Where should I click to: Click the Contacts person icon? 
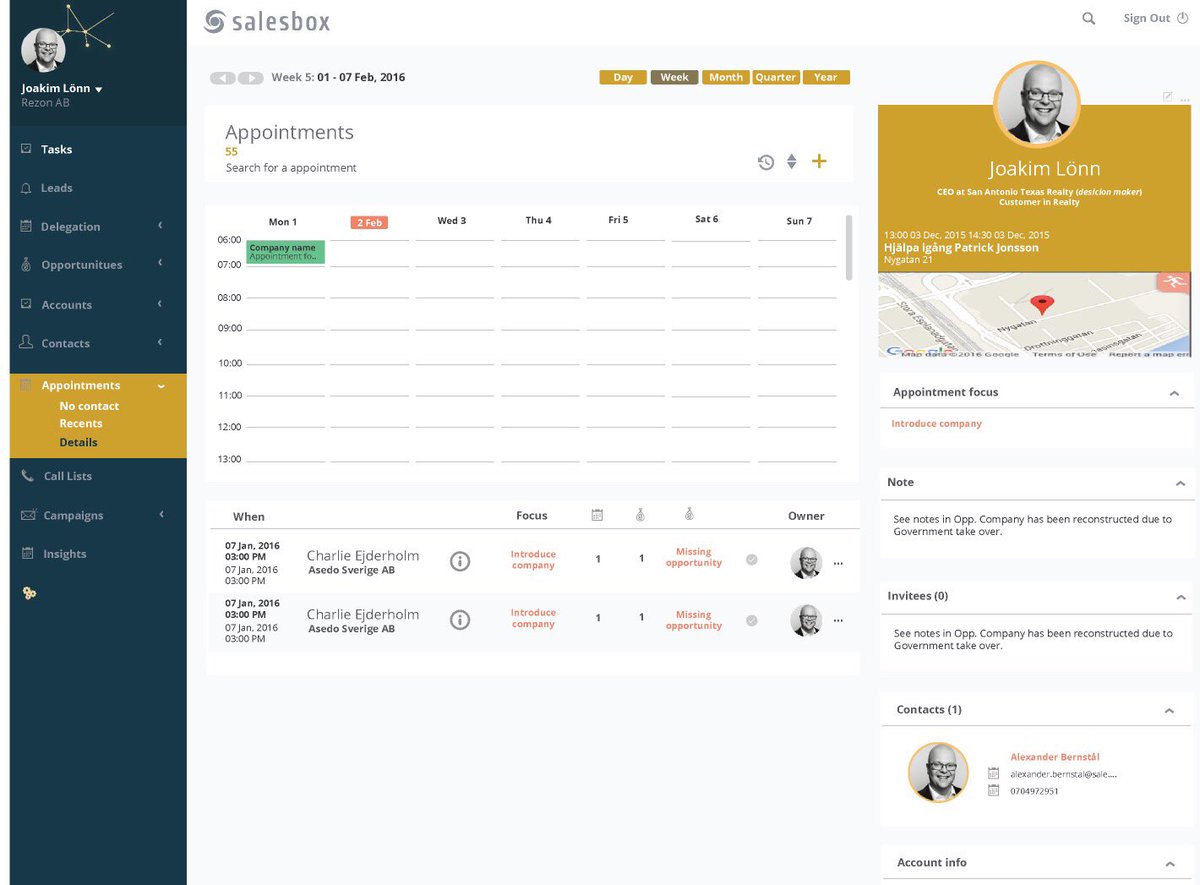click(26, 342)
